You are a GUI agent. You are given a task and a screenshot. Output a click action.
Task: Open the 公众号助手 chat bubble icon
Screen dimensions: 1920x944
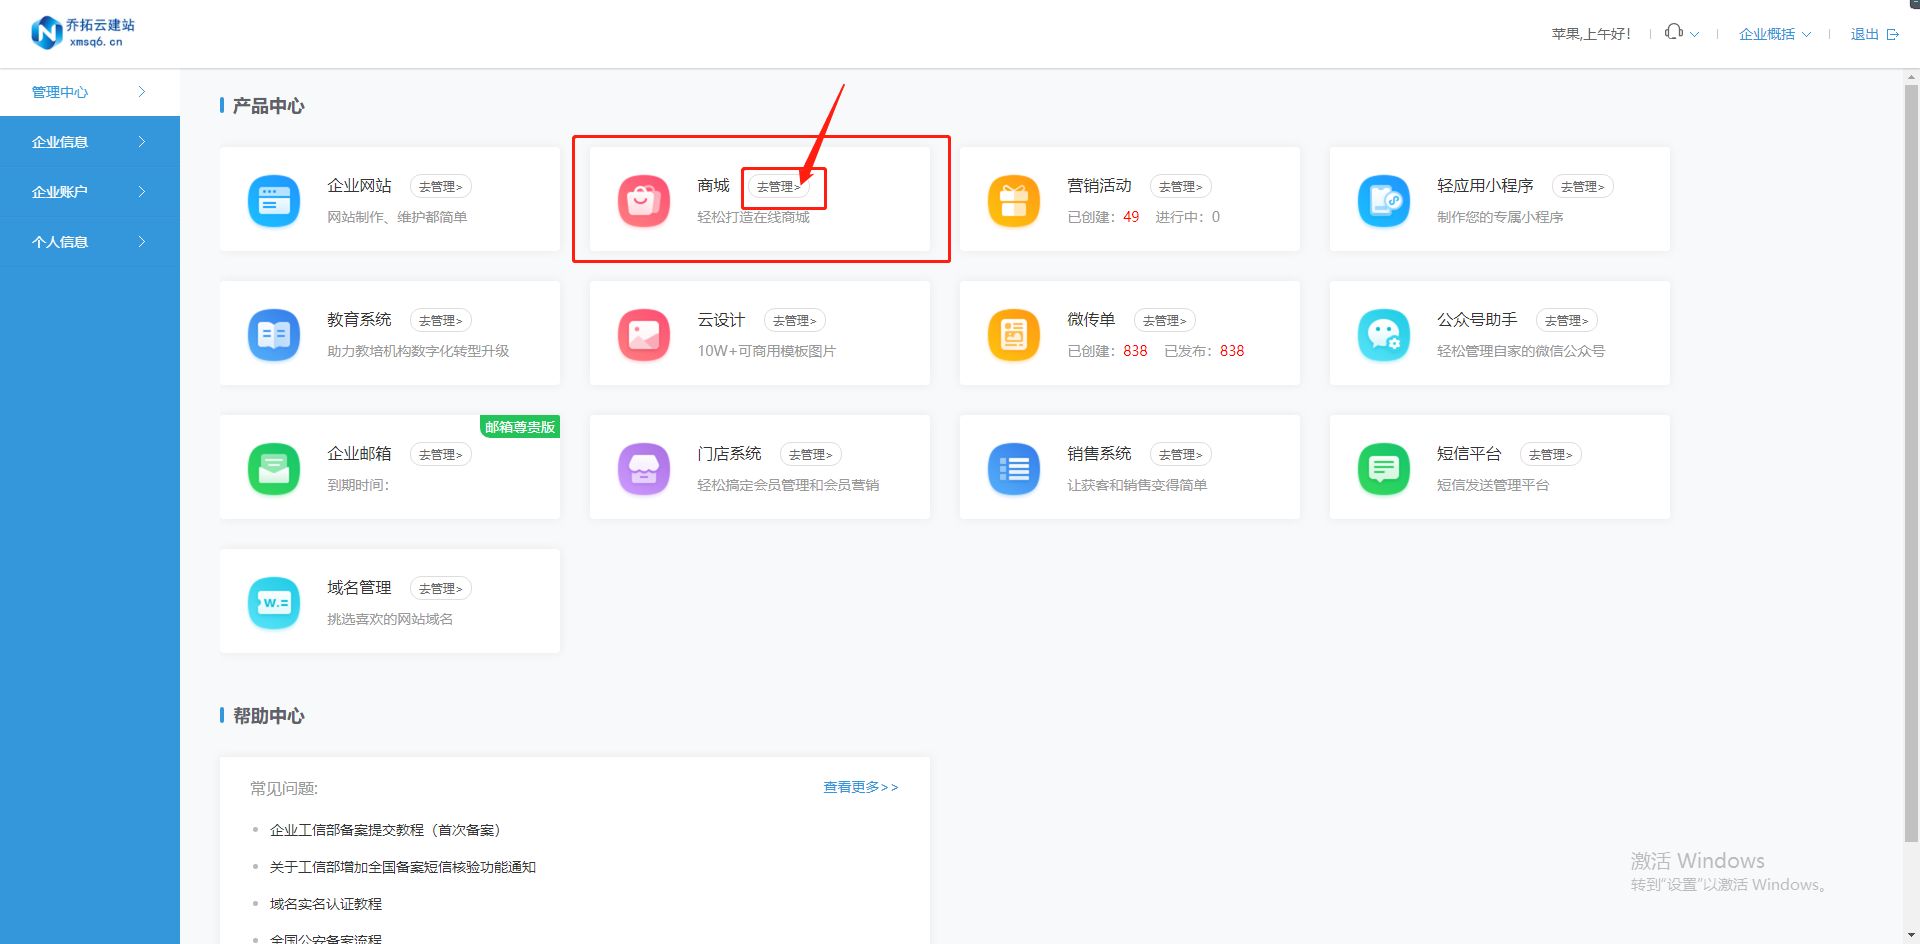tap(1384, 335)
